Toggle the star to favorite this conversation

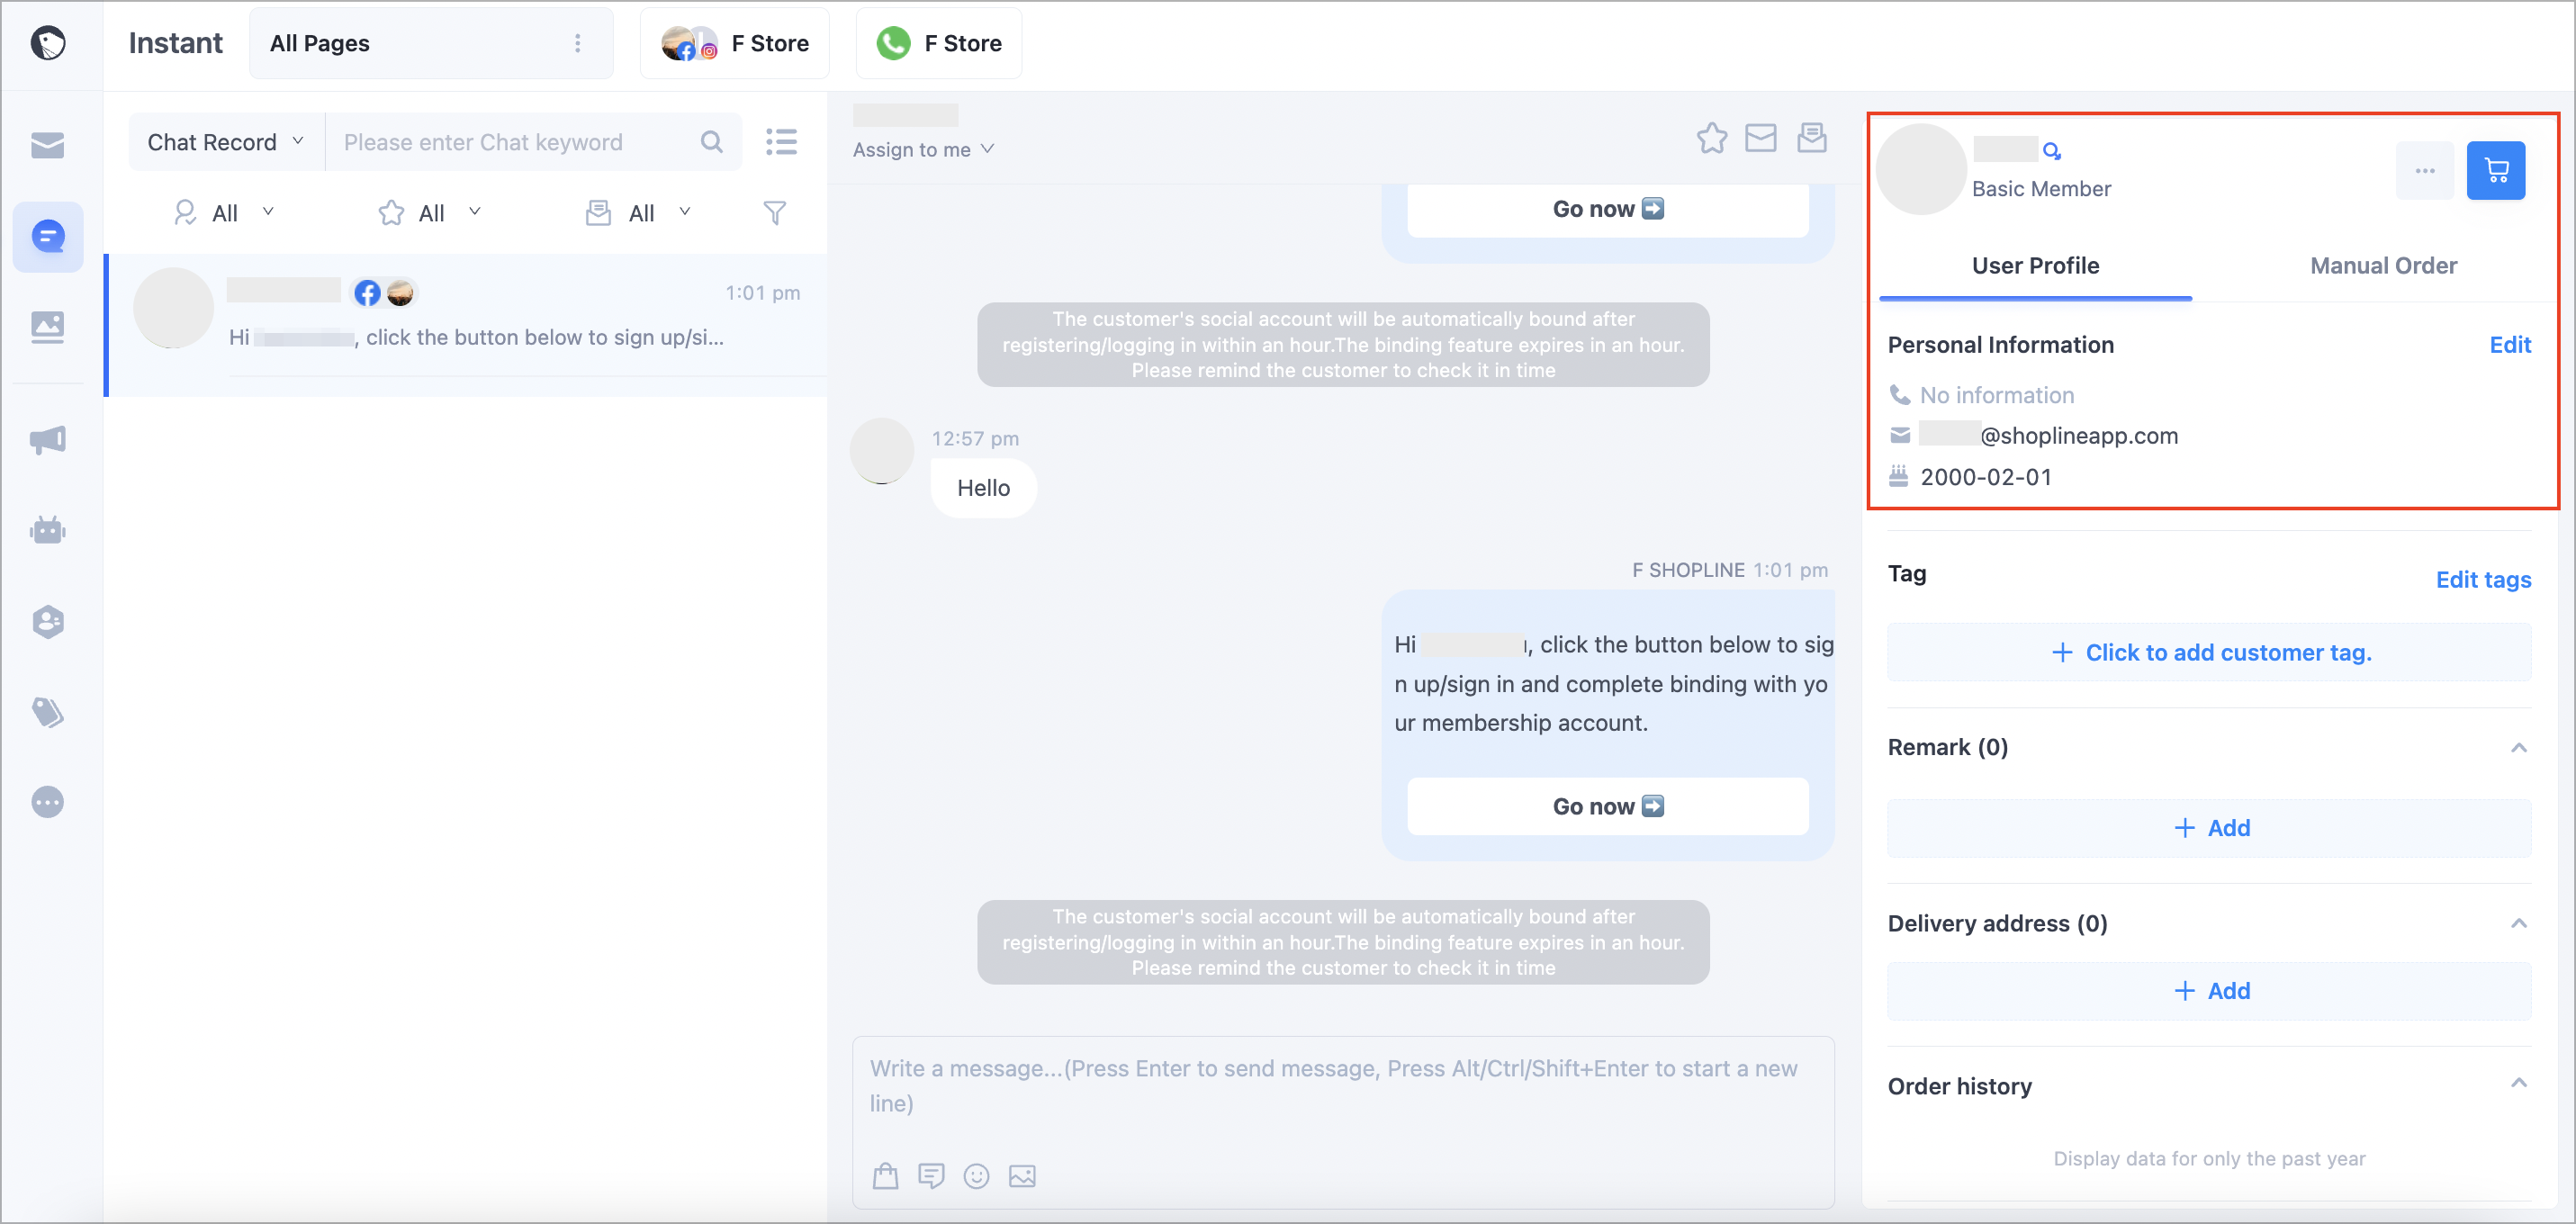1711,138
